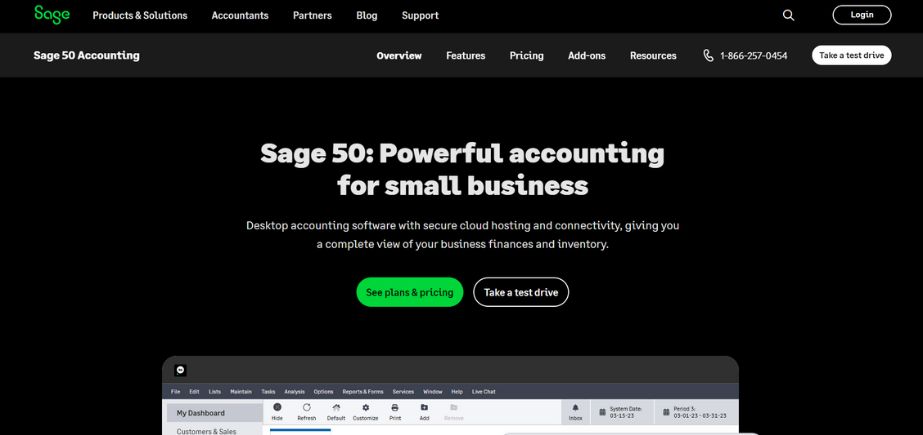Click the Default home icon
Screen dimensions: 923x435
pos(336,407)
